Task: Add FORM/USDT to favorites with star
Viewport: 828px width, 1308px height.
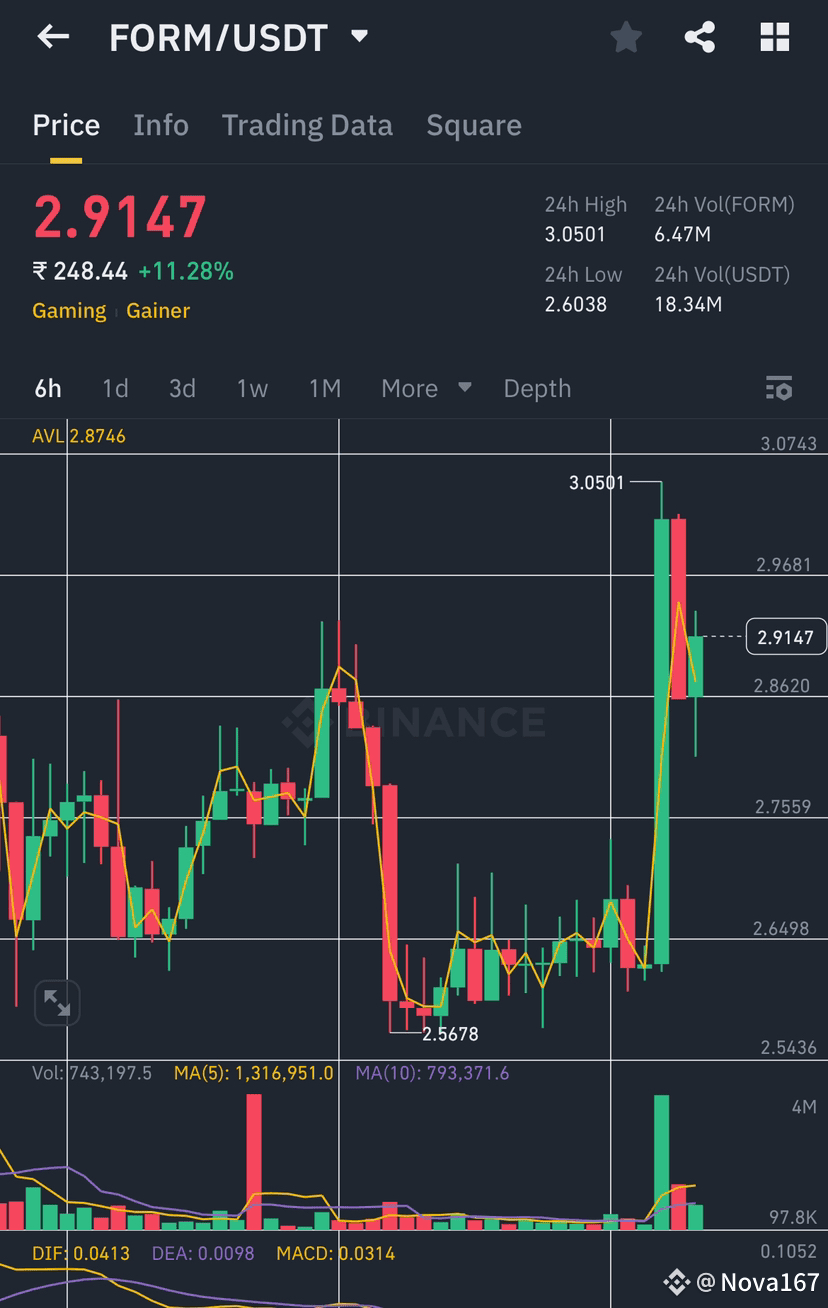Action: click(626, 38)
